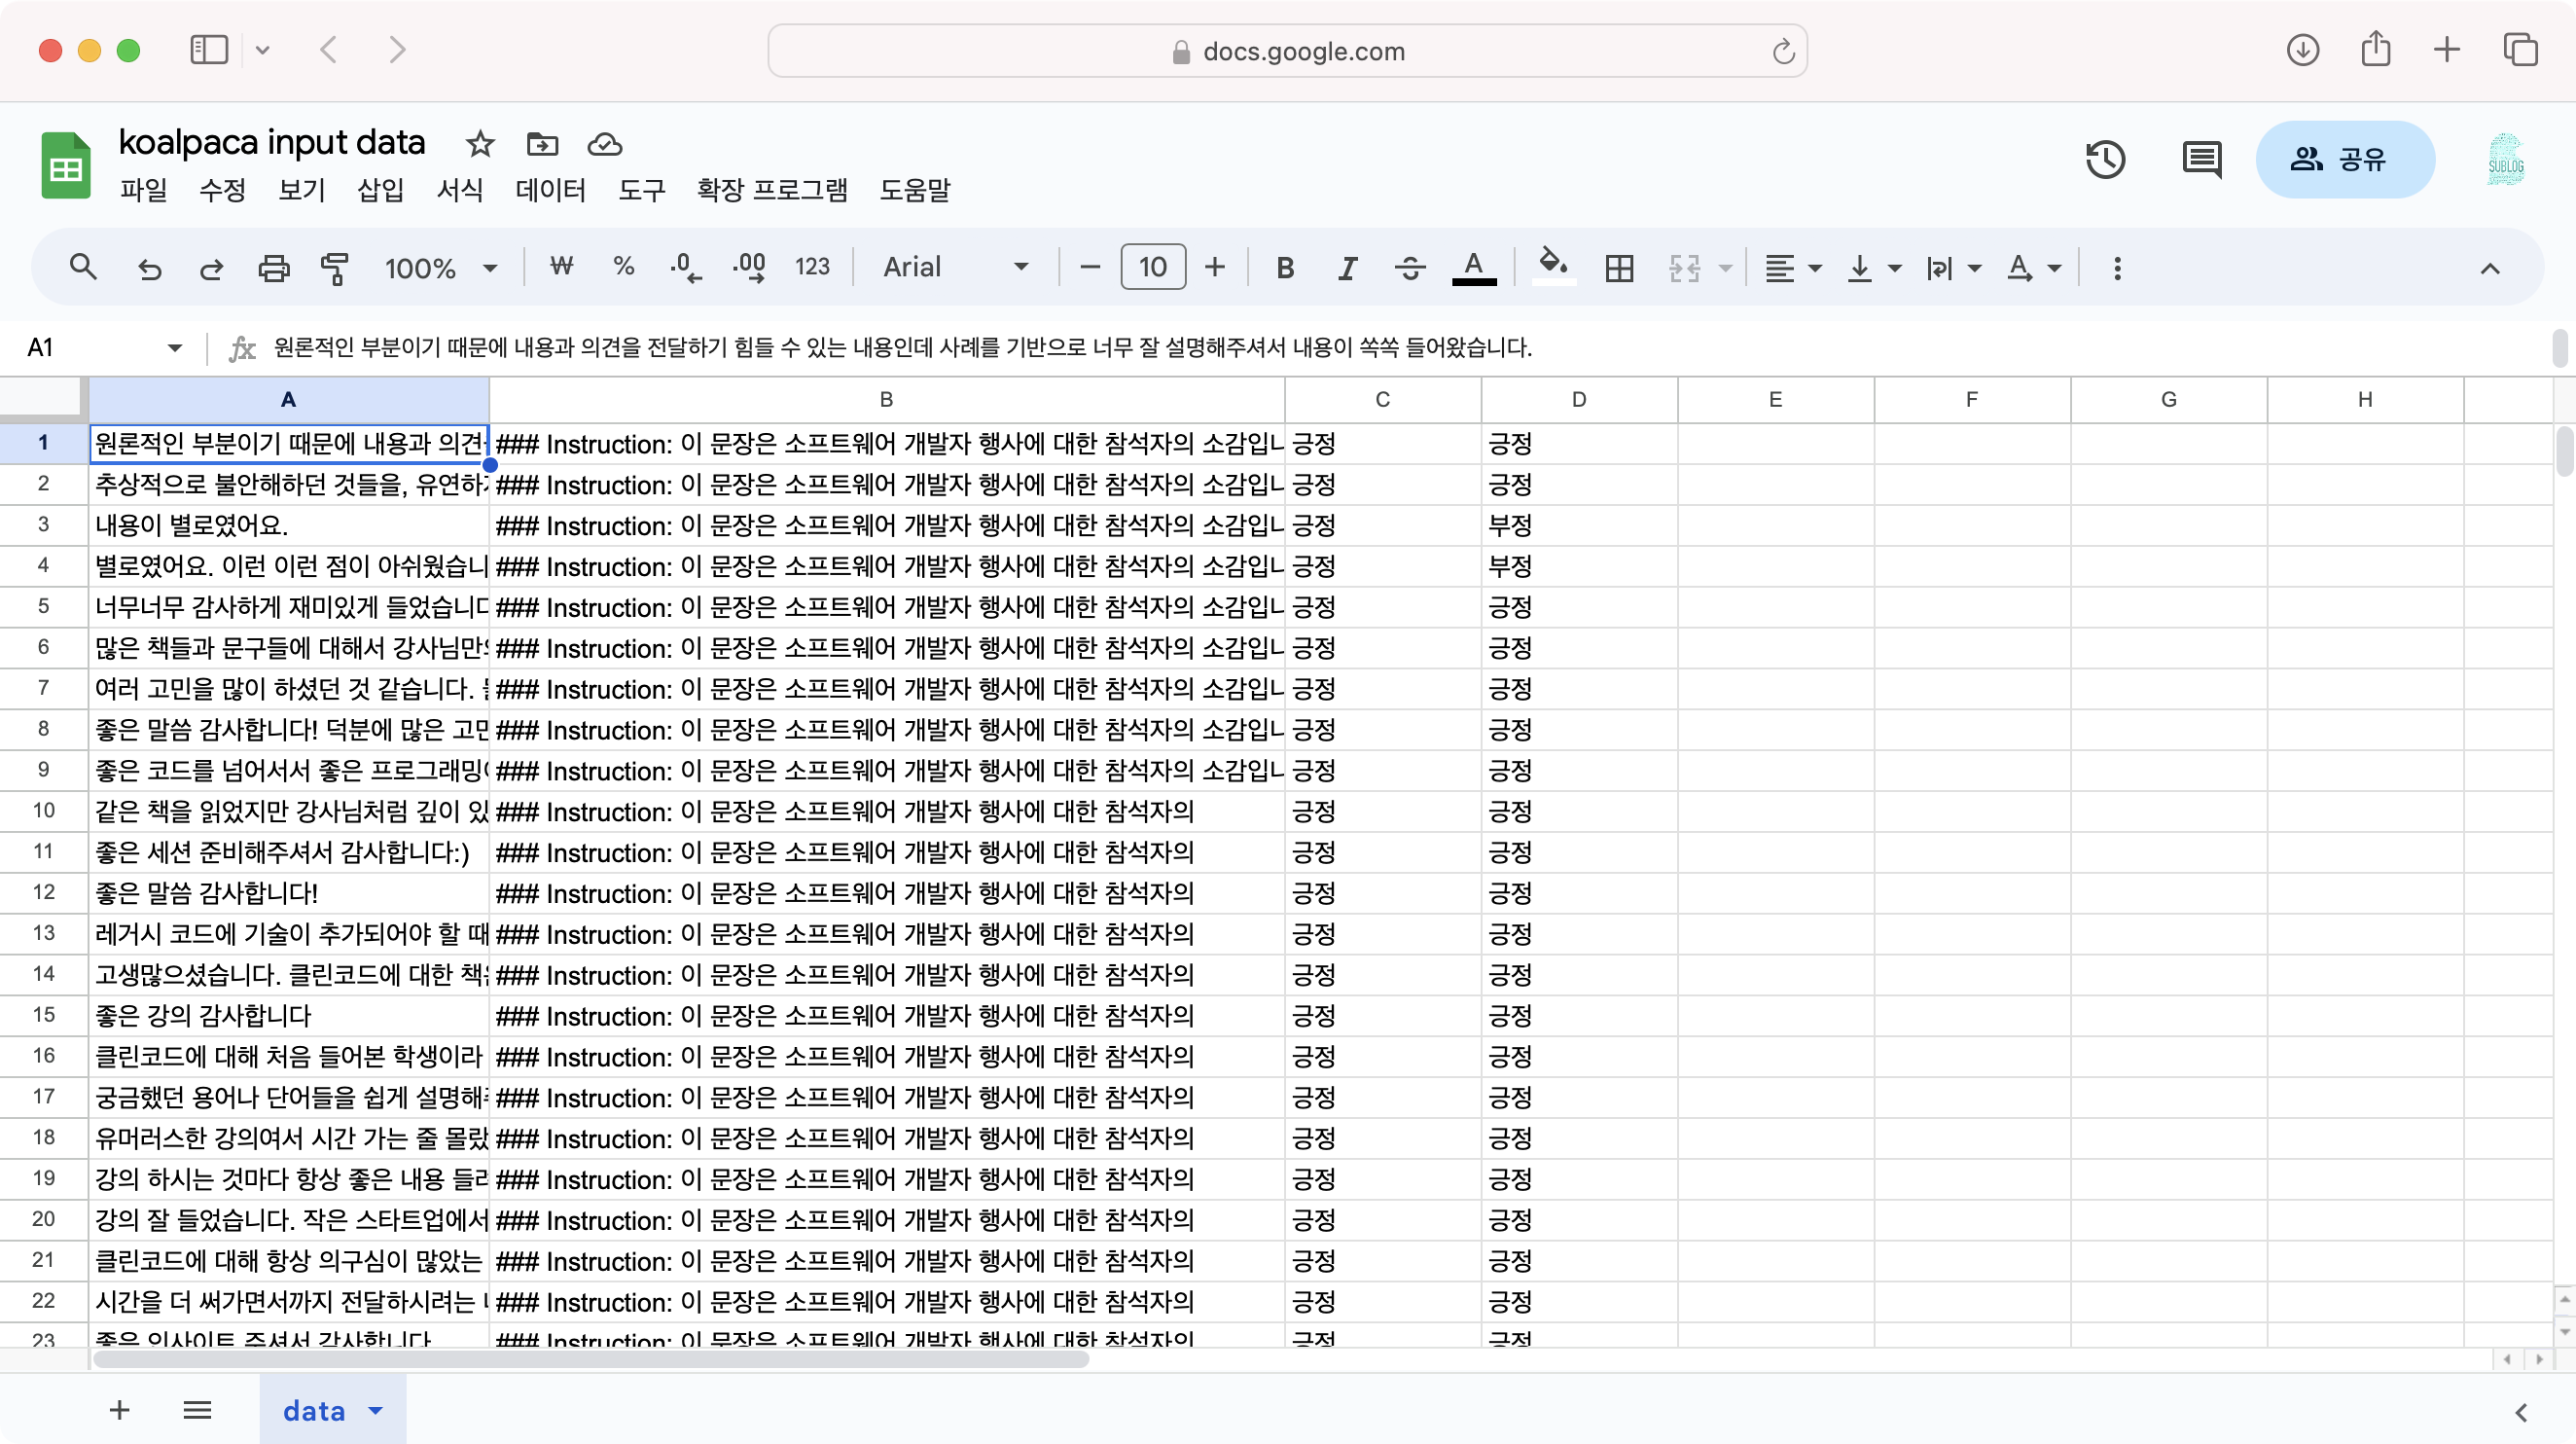Star the koalpaca input data document
2576x1444 pixels.
tap(479, 144)
